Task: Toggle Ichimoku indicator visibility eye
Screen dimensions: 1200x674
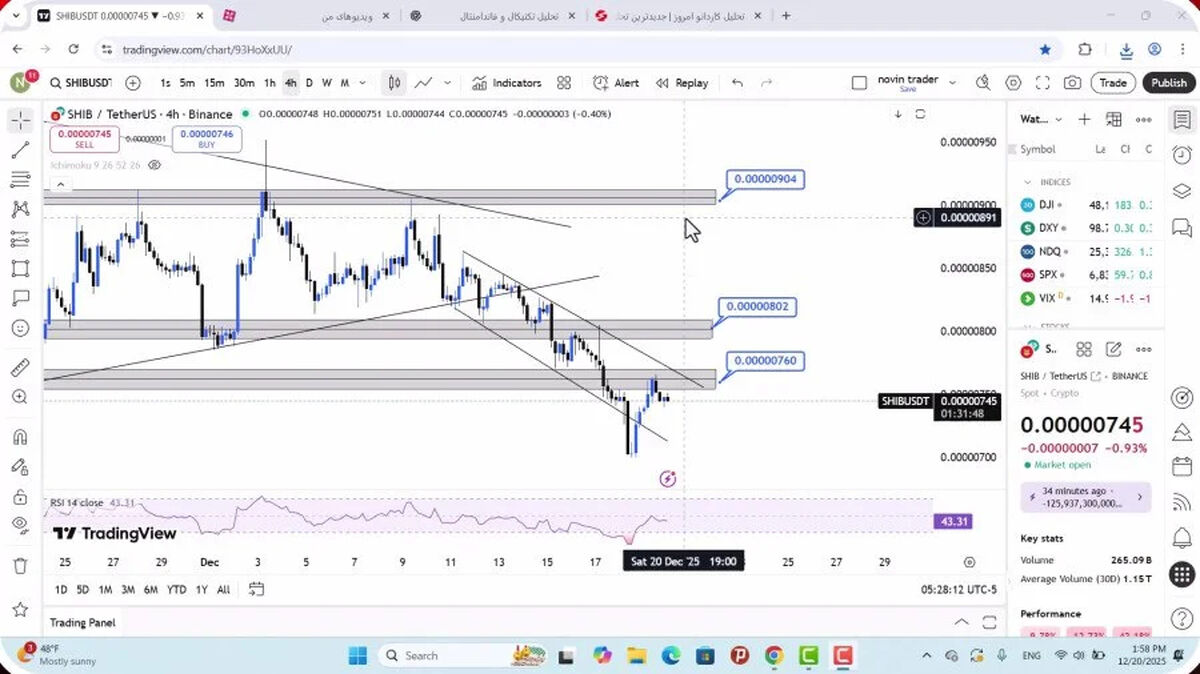Action: pyautogui.click(x=154, y=164)
